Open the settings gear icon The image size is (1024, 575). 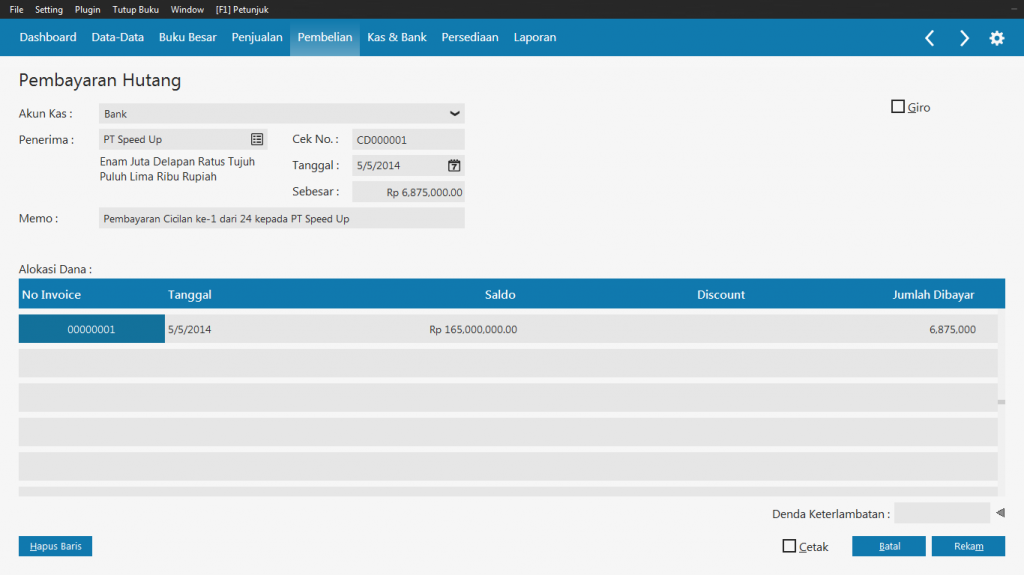tap(997, 38)
